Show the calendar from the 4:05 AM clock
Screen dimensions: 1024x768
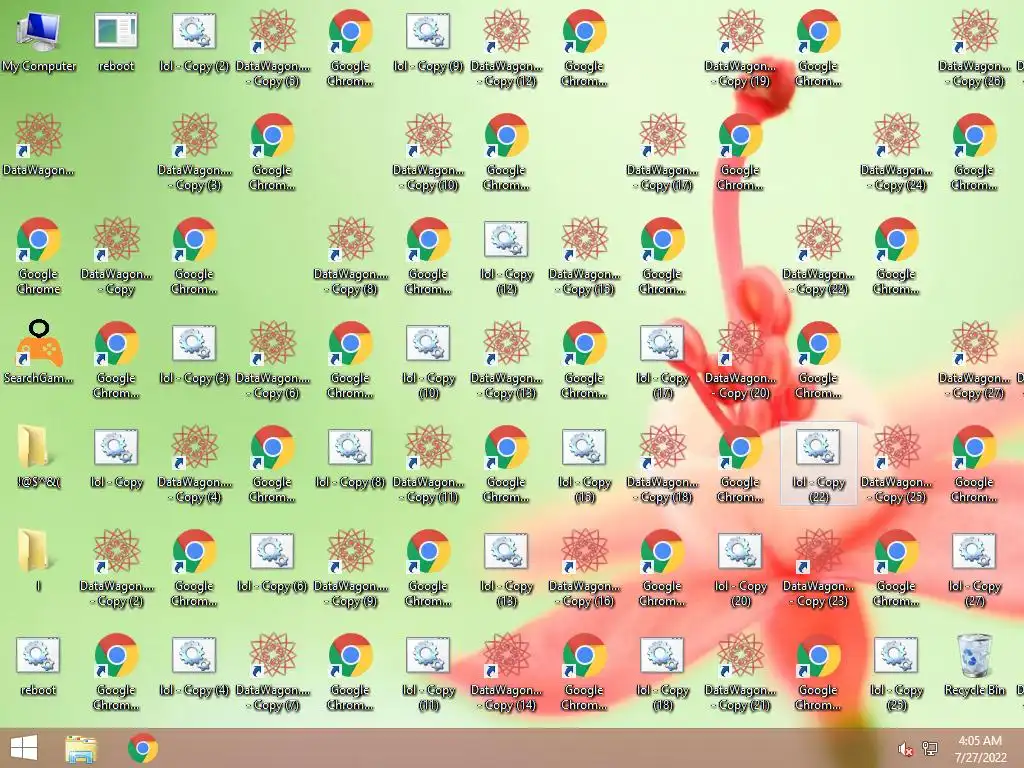pyautogui.click(x=980, y=749)
